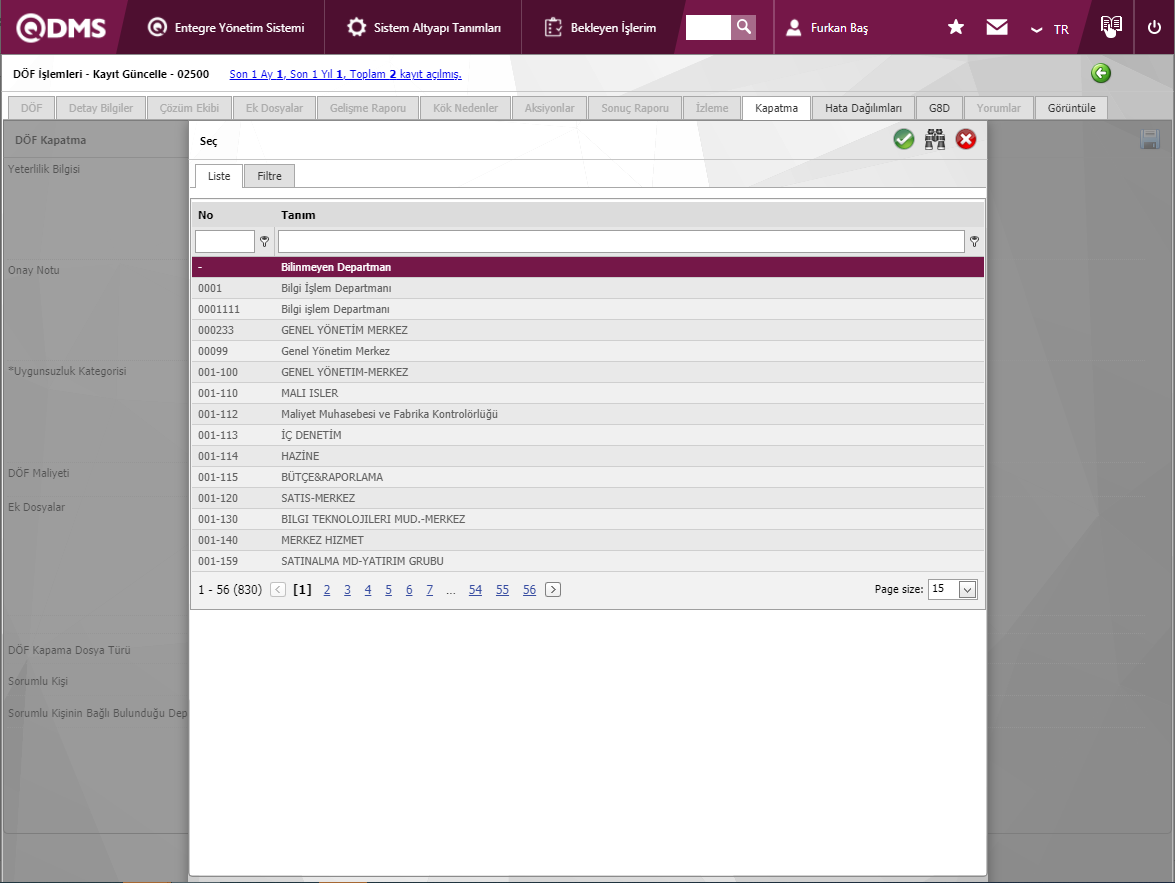
Task: Expand the TR language selector
Action: pyautogui.click(x=1050, y=29)
